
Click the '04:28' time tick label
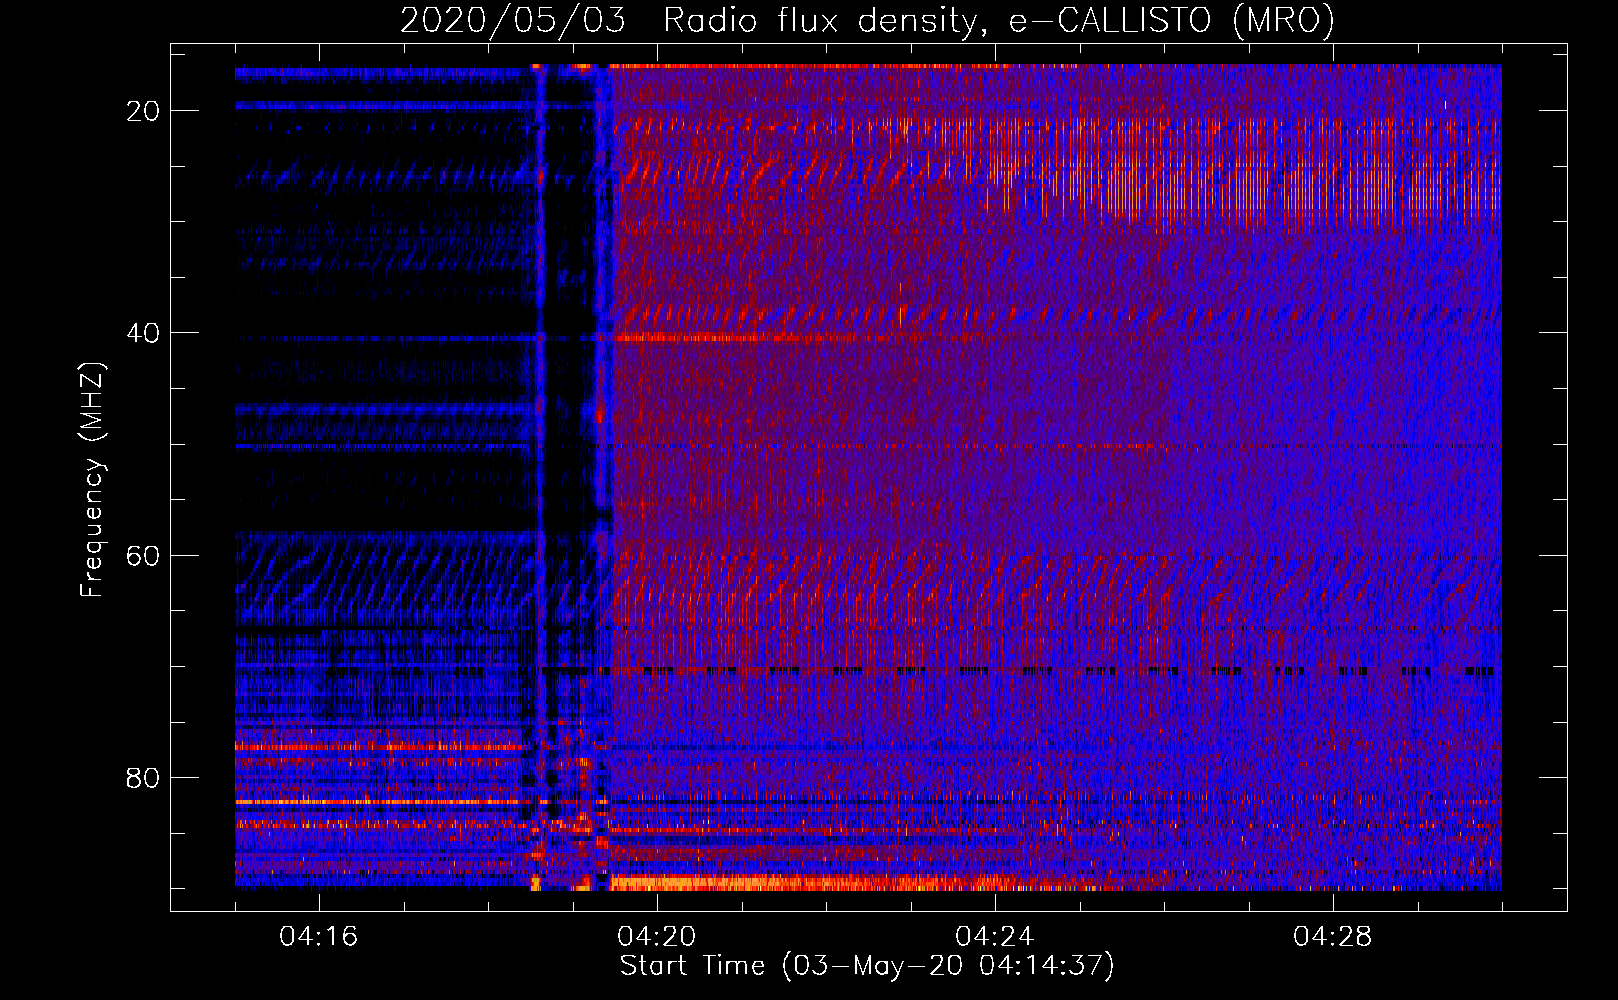coord(1333,937)
